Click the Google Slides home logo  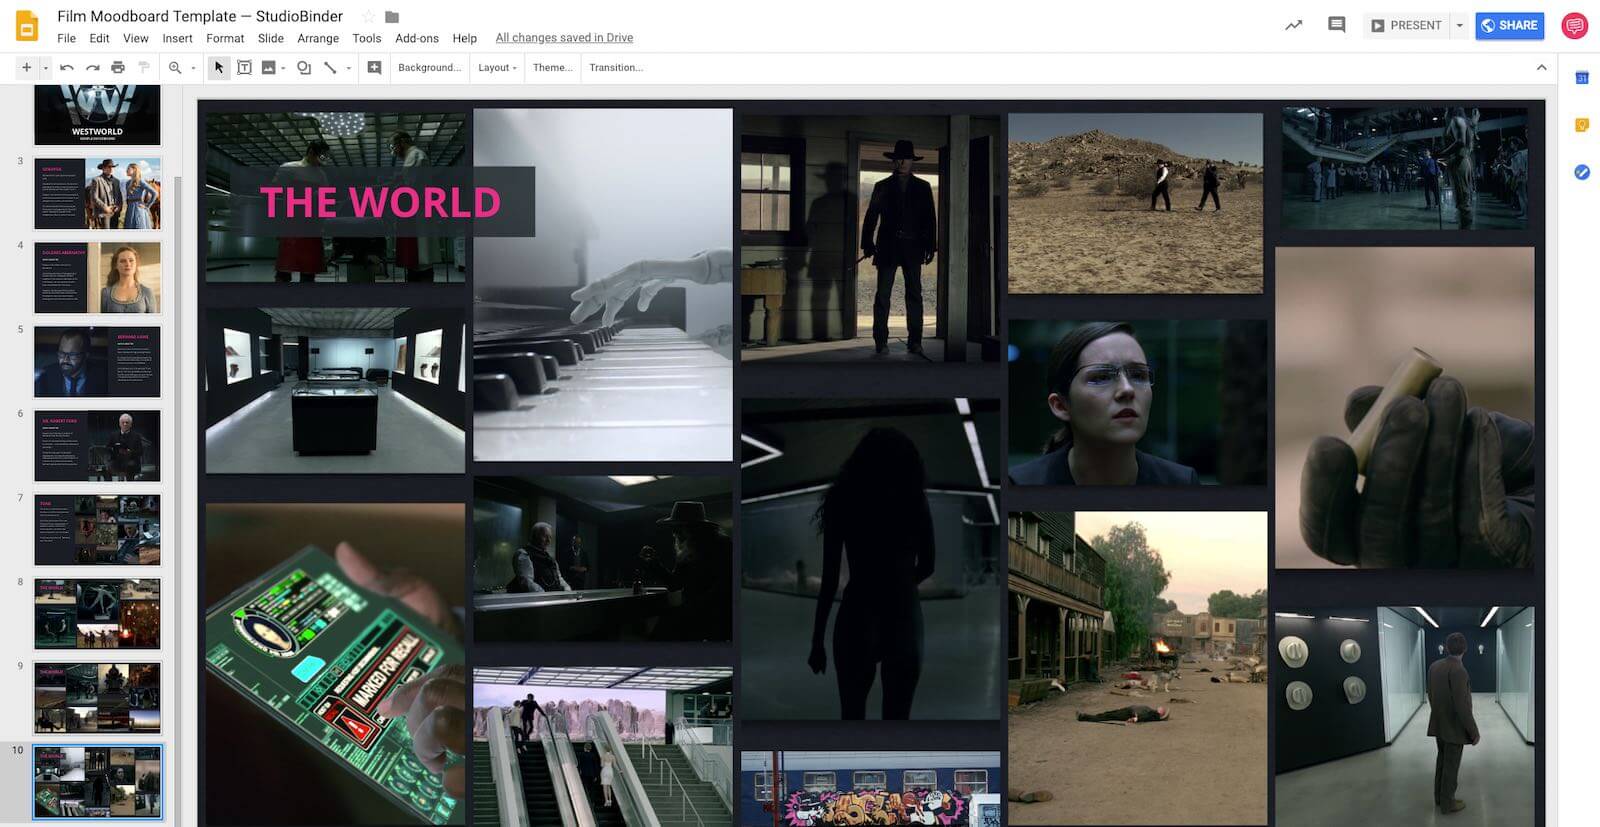pos(27,25)
